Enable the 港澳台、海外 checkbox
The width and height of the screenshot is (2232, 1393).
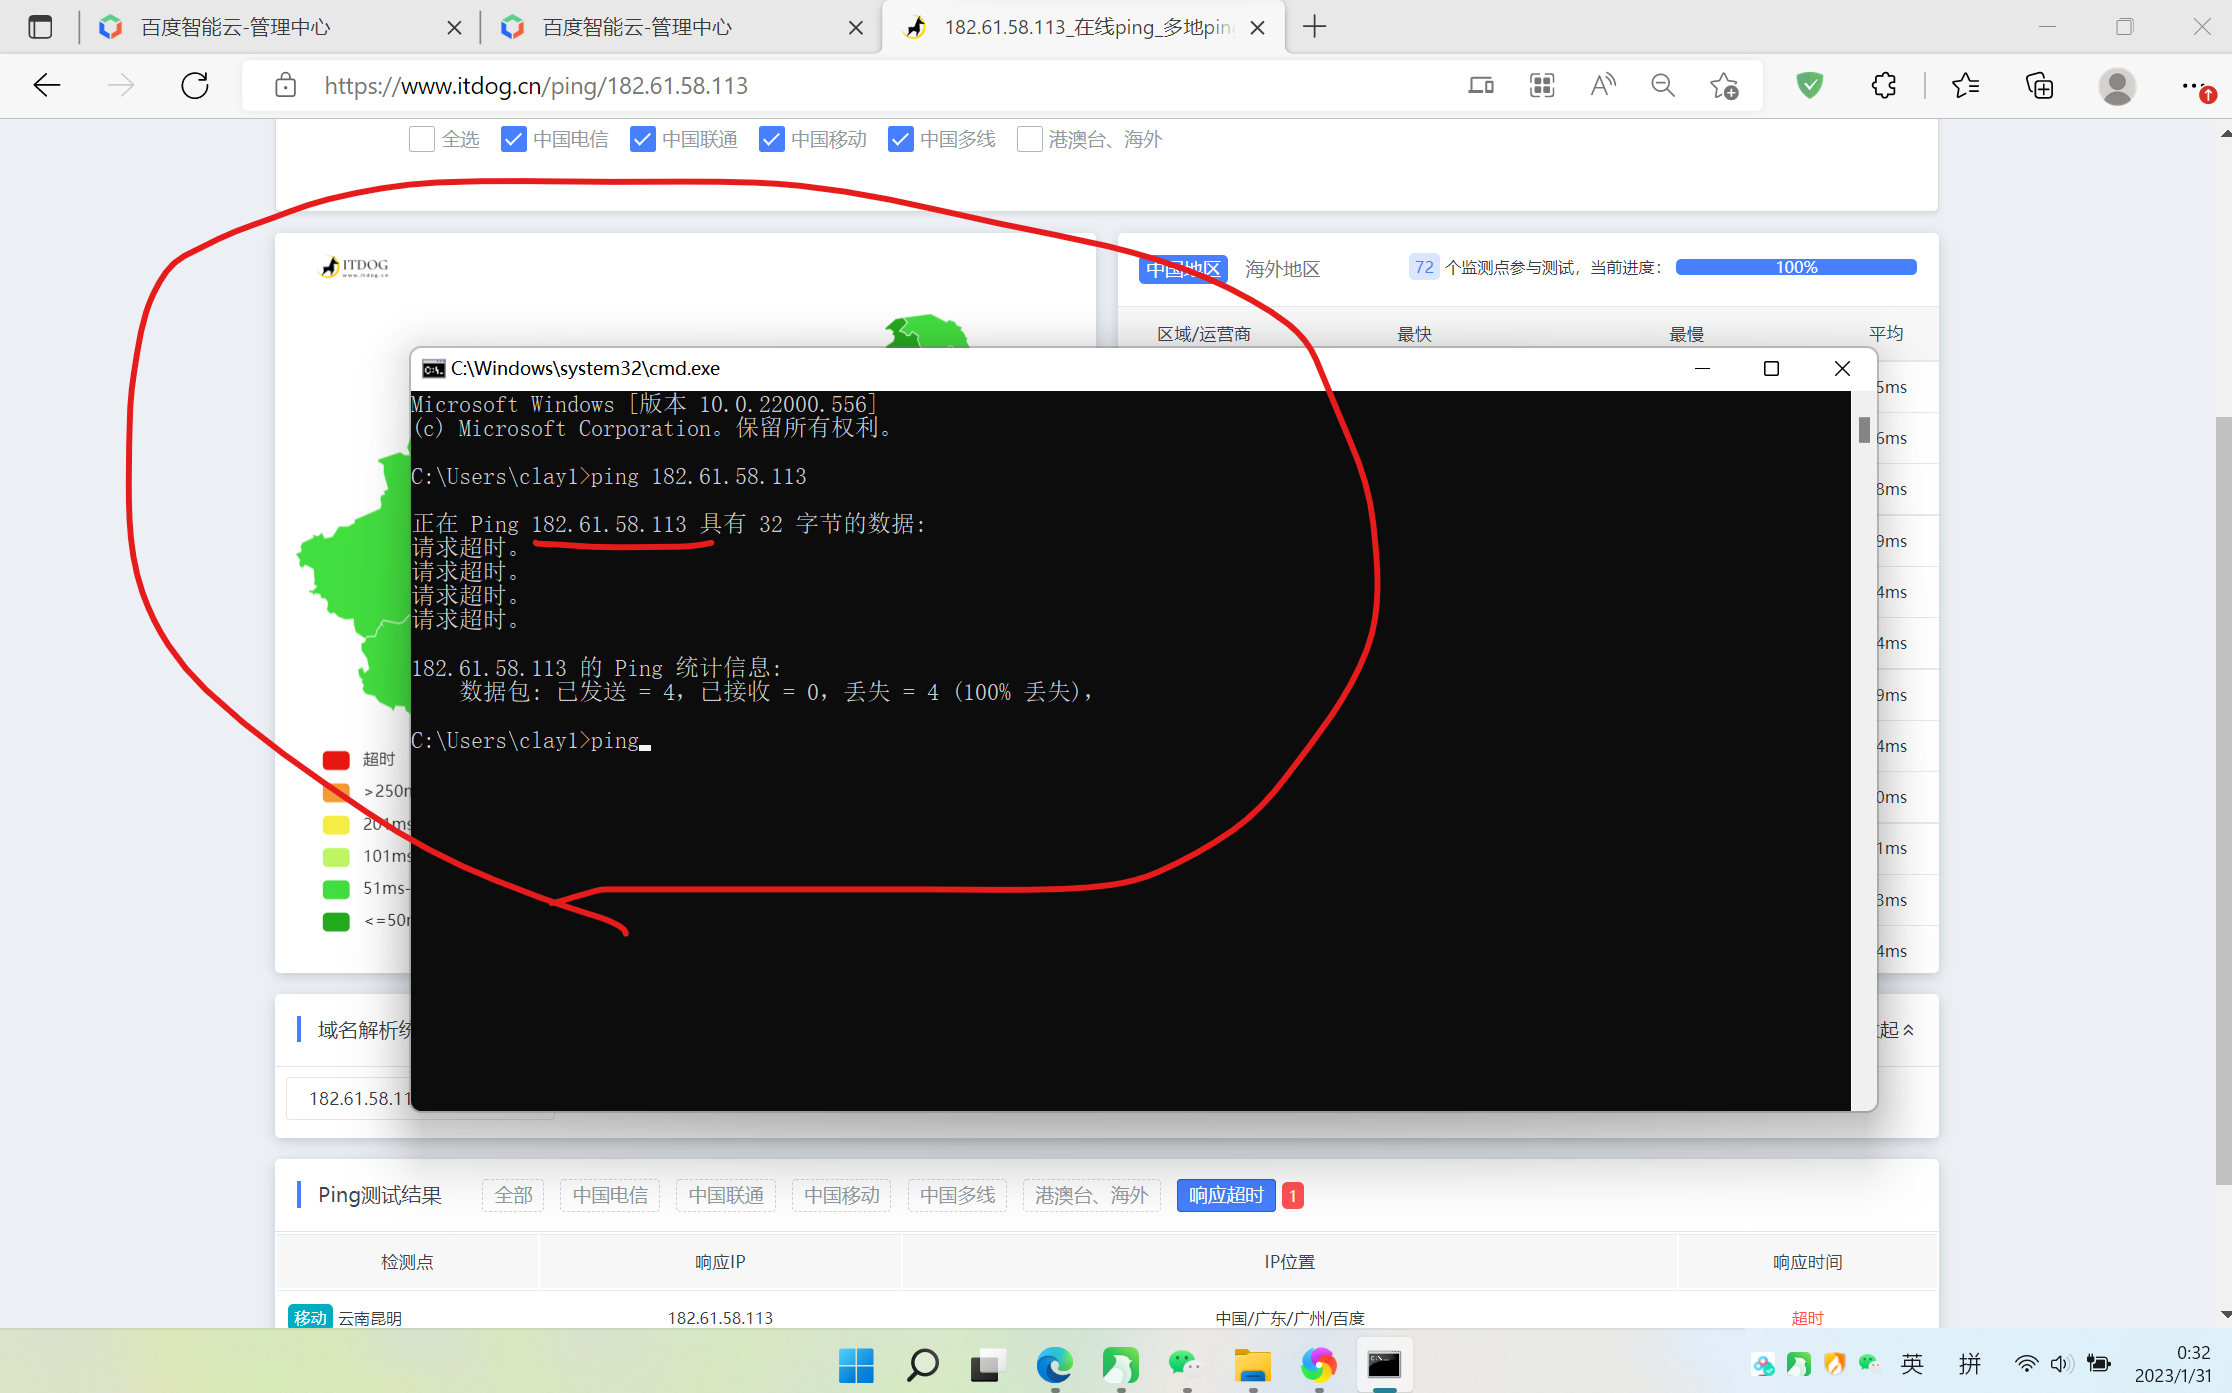point(1029,139)
